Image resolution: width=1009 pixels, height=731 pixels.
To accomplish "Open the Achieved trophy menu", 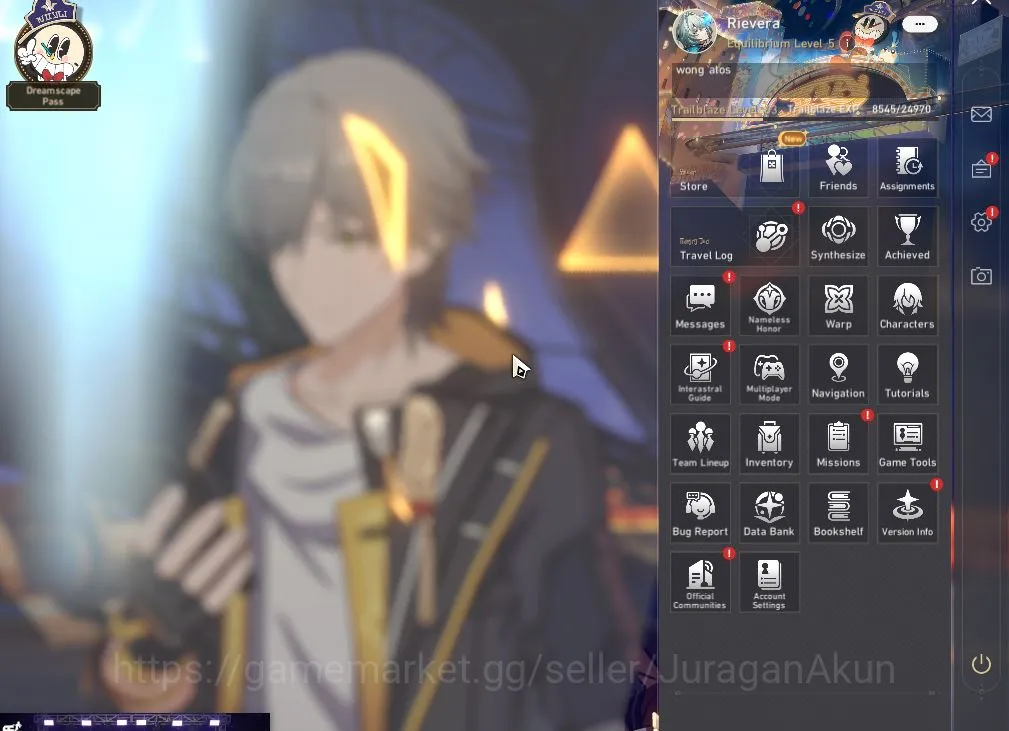I will coord(907,236).
